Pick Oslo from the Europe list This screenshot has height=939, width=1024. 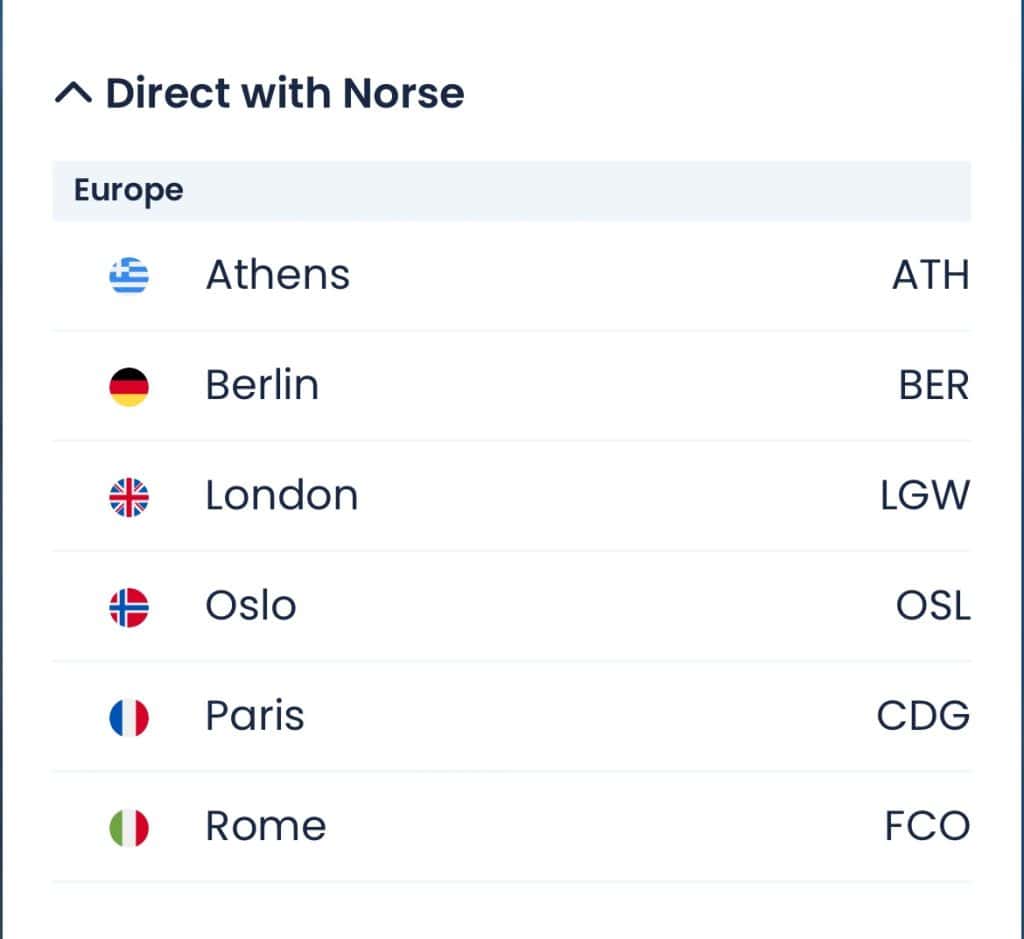pyautogui.click(x=251, y=606)
